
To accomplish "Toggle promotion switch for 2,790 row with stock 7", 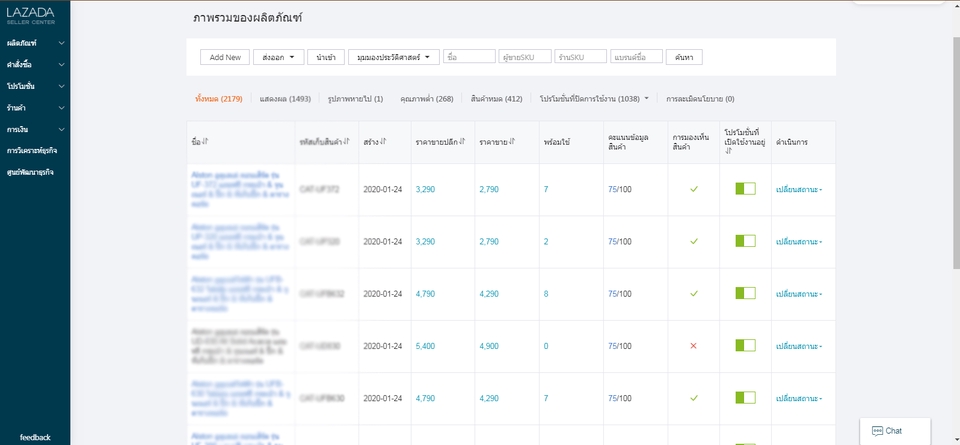I will click(745, 189).
